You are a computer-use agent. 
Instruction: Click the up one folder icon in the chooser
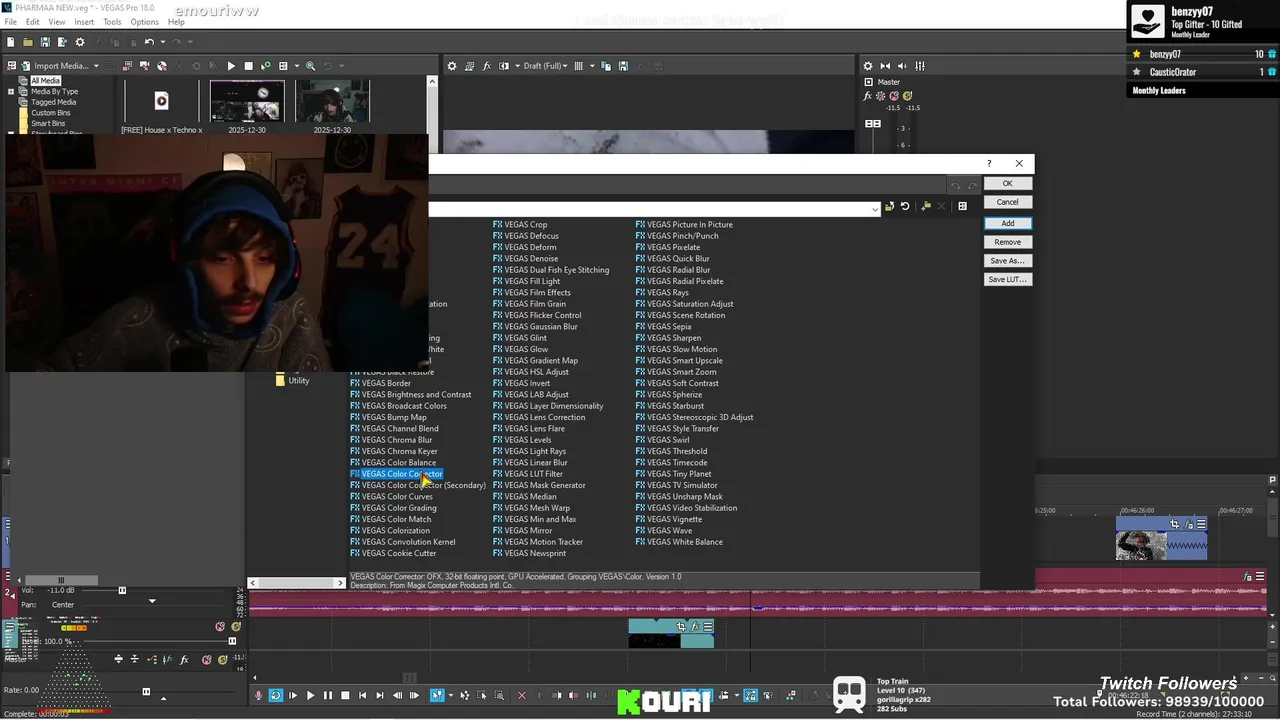coord(889,207)
